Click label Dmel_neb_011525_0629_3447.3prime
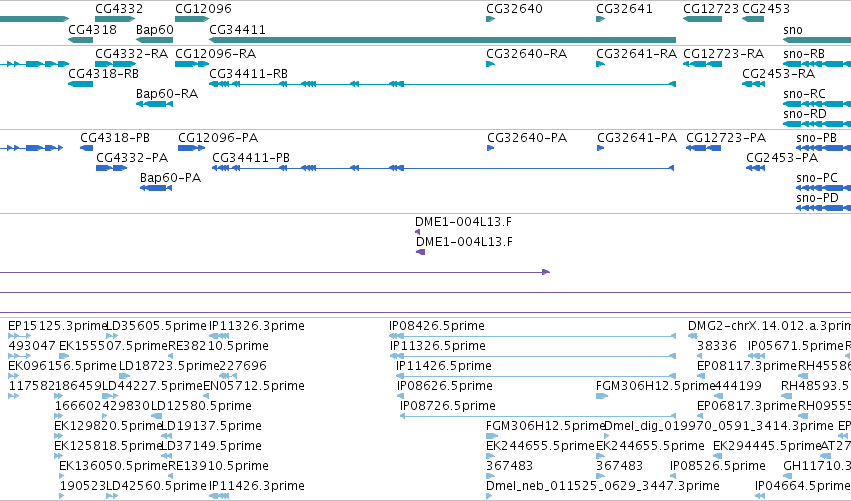Viewport: 851px width, 501px height. pos(602,486)
